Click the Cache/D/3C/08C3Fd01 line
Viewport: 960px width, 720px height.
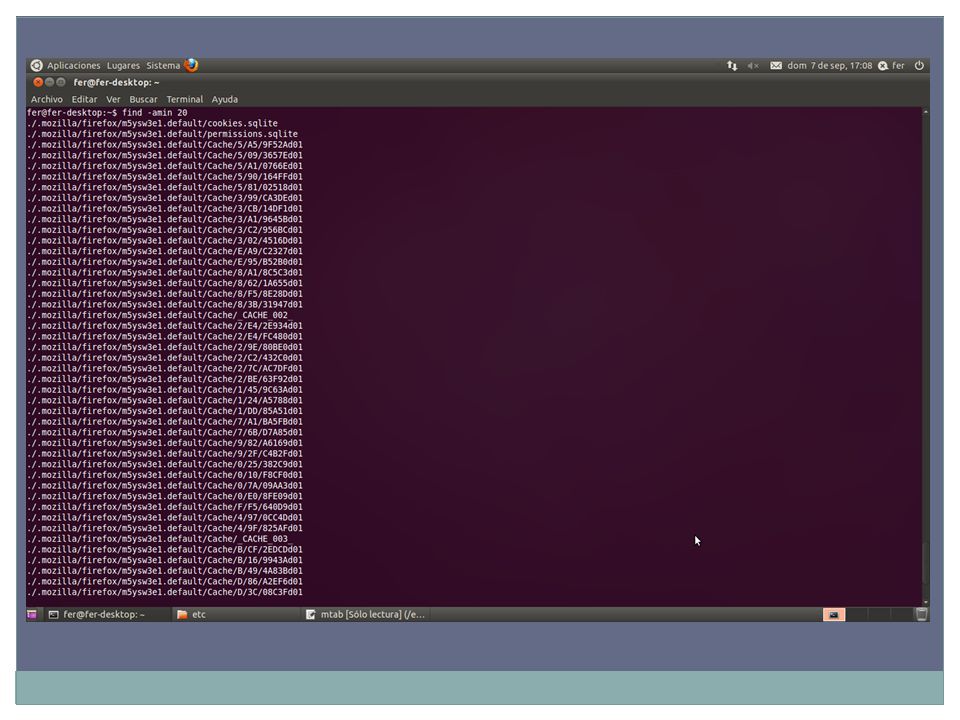pyautogui.click(x=165, y=592)
